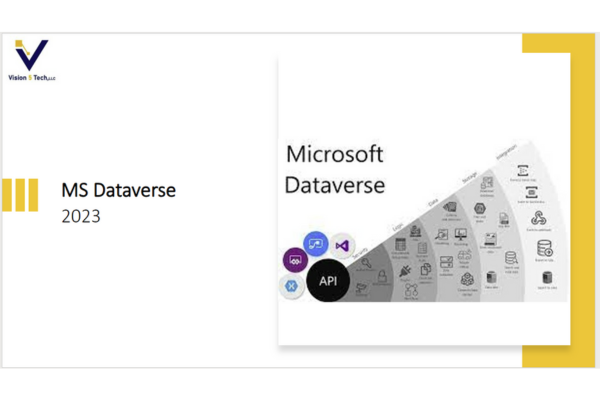Select the monitor reporting icon in Data section
Viewport: 600px width, 400px height.
tap(462, 232)
